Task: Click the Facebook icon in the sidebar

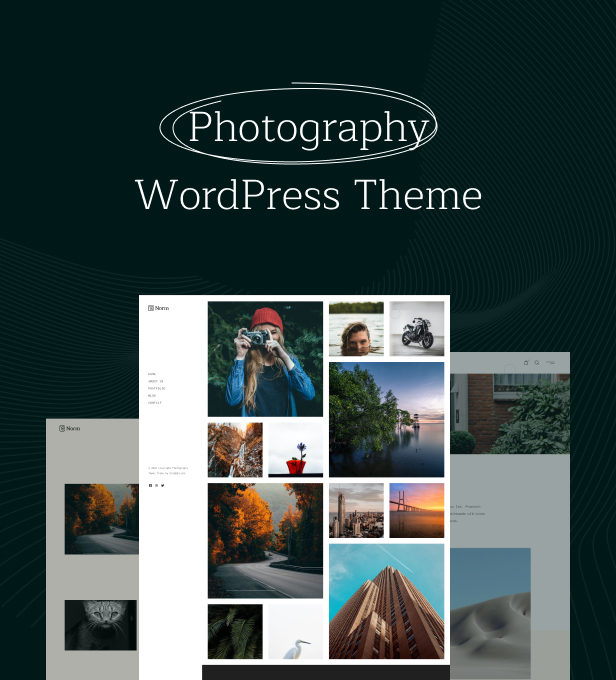Action: (150, 485)
